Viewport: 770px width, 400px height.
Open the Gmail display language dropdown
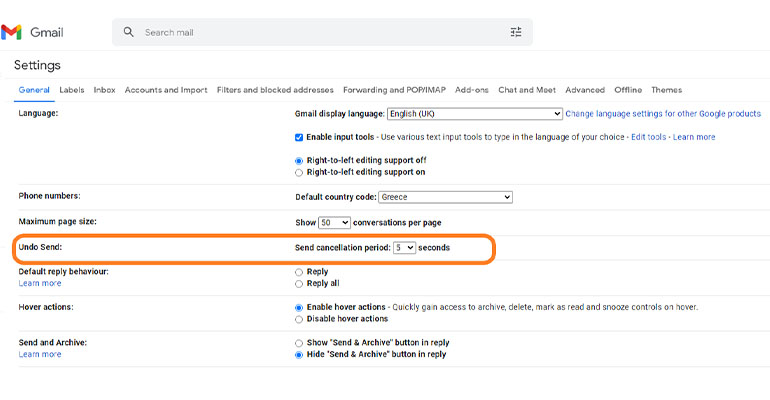click(474, 114)
